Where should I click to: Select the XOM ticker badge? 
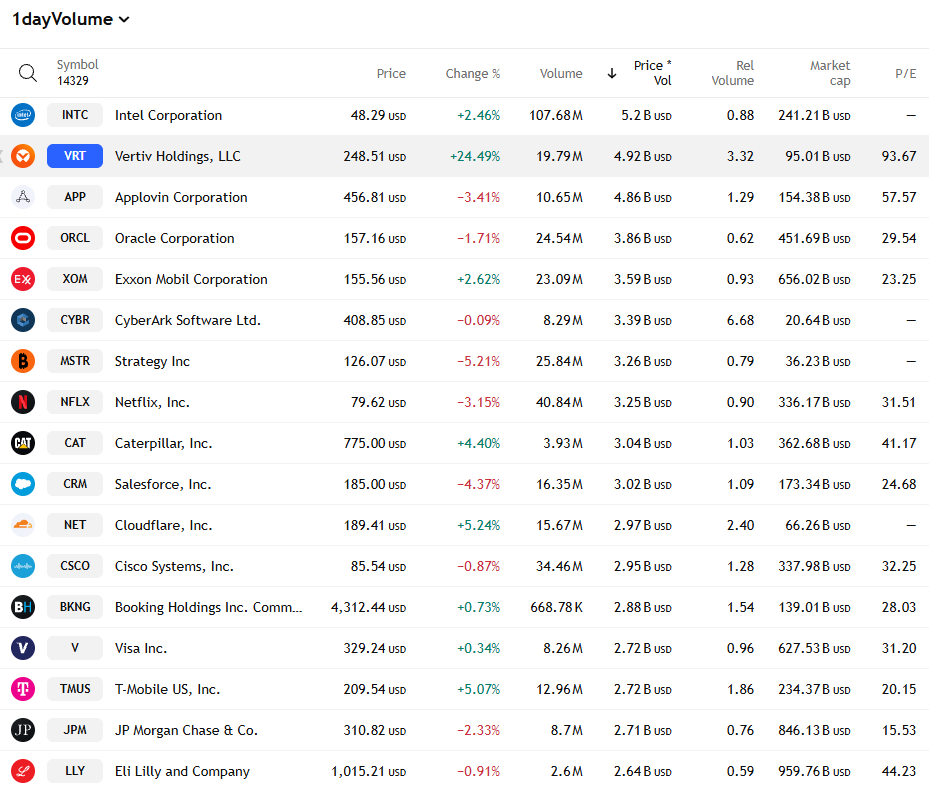tap(75, 279)
